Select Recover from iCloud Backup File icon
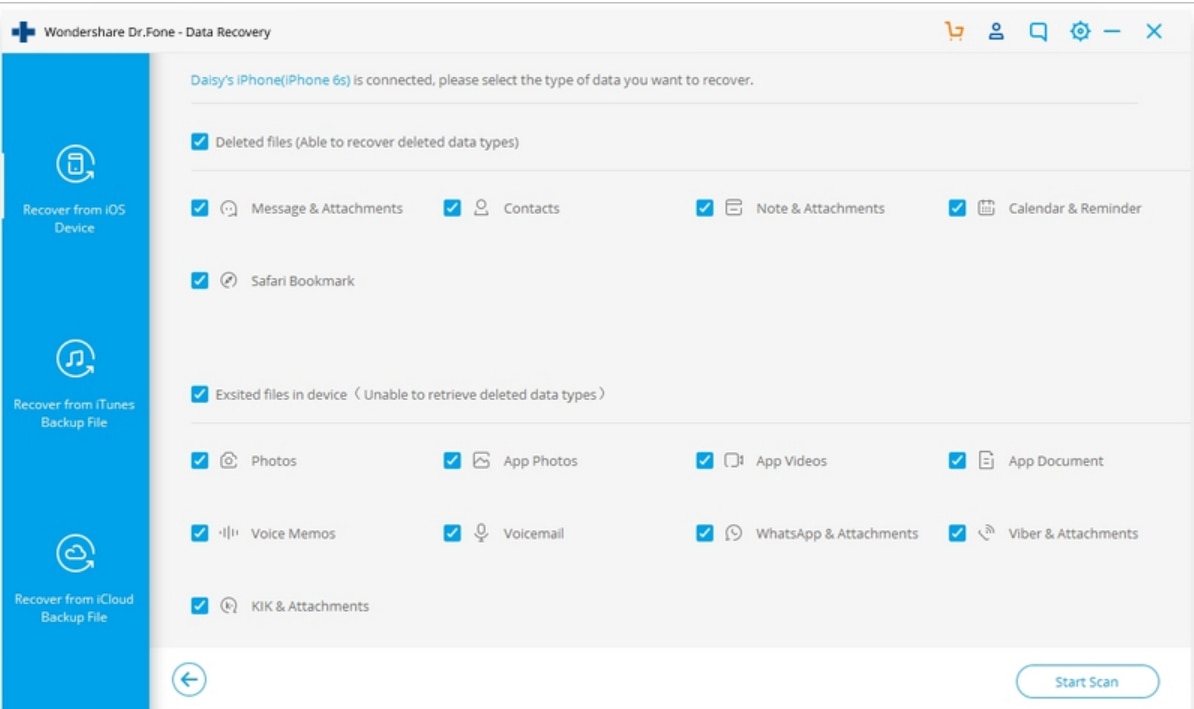Image resolution: width=1194 pixels, height=709 pixels. 75,554
